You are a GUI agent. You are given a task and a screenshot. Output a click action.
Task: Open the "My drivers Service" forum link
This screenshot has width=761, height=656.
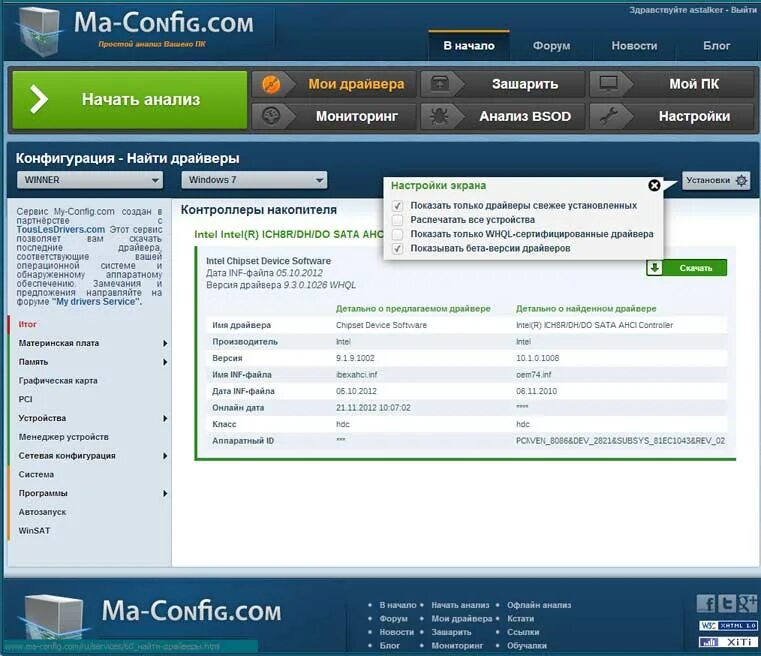[x=96, y=302]
